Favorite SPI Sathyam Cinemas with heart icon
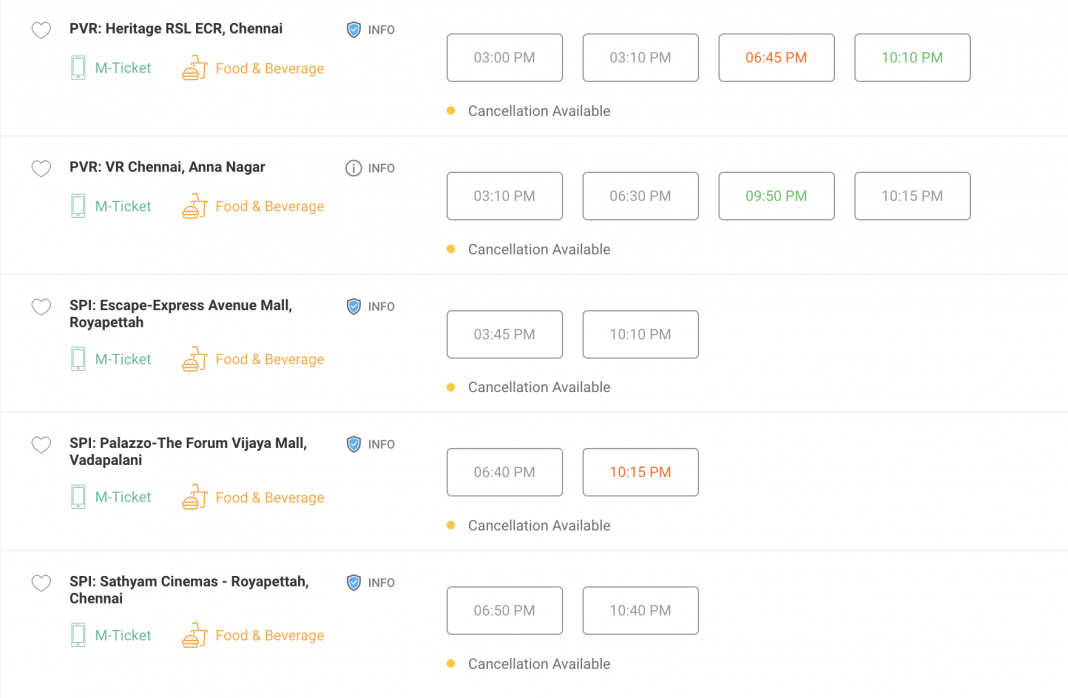Image resolution: width=1068 pixels, height=698 pixels. (41, 583)
